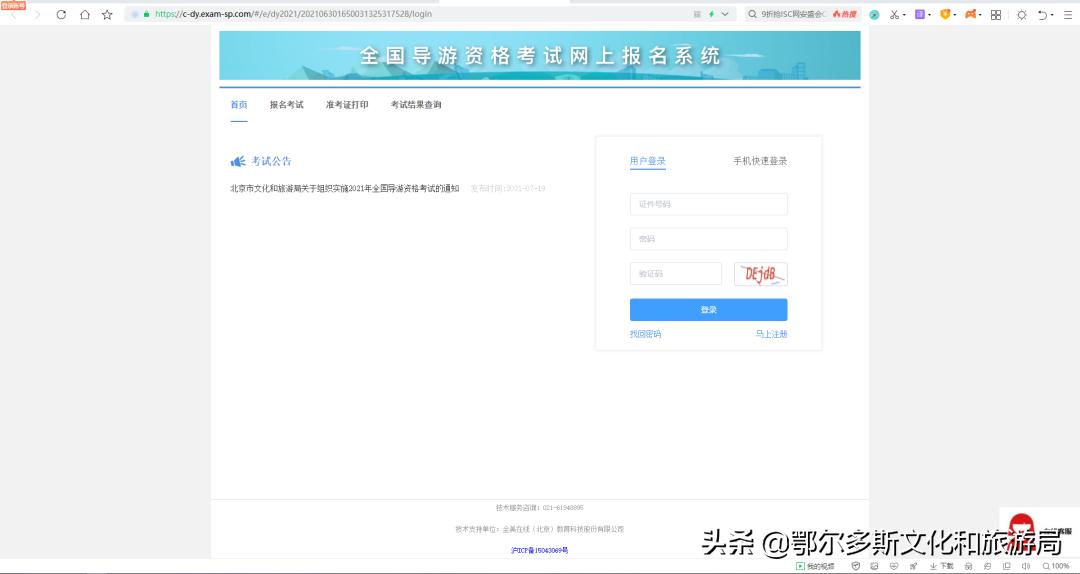Expand the purple notes extension dropdown
This screenshot has width=1080, height=574.
pos(929,15)
